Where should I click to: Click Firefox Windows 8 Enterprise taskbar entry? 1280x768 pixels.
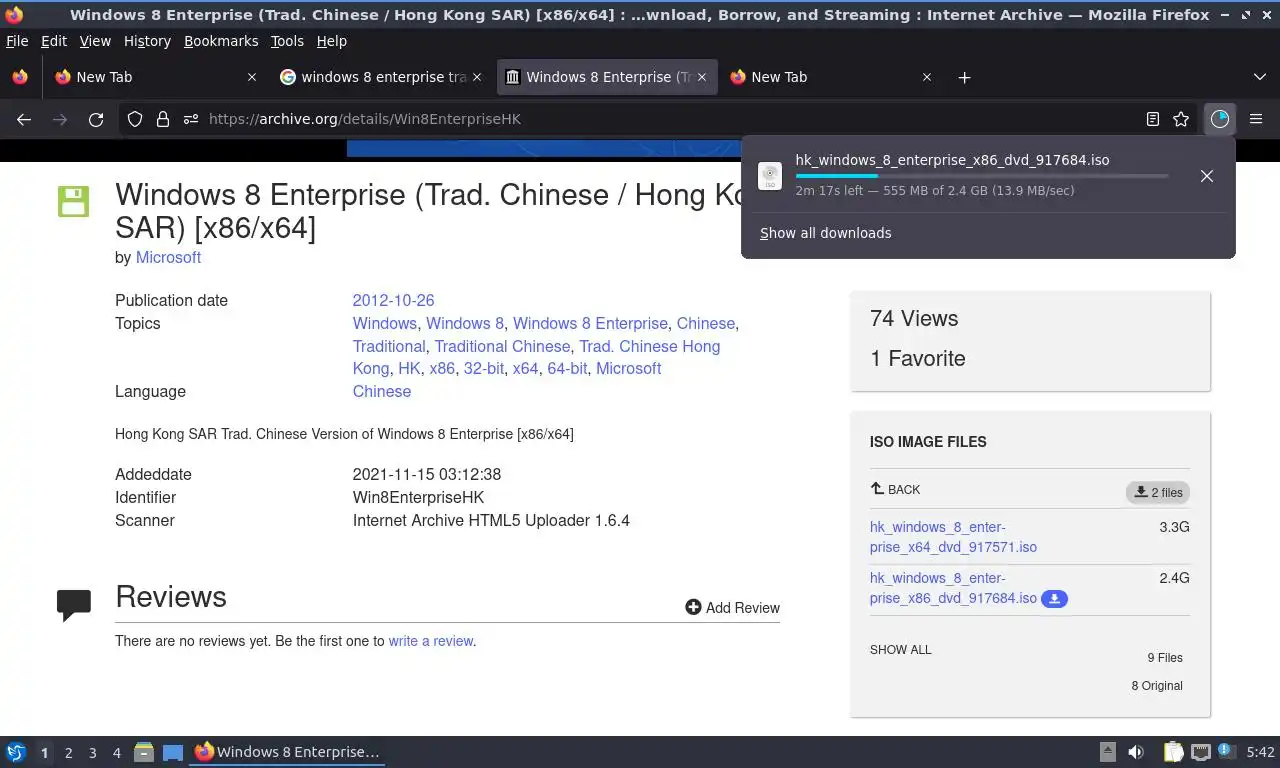[287, 752]
